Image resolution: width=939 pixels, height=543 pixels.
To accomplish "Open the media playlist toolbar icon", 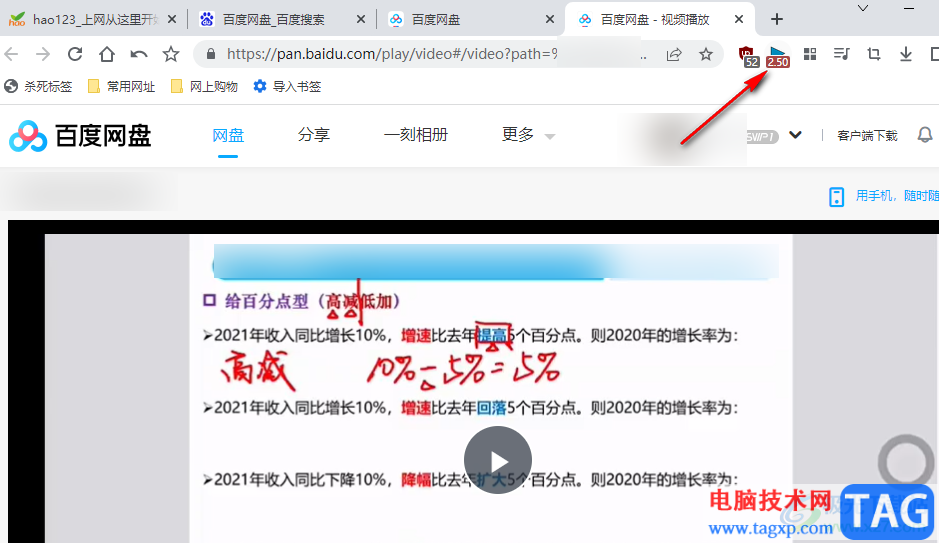I will [841, 54].
